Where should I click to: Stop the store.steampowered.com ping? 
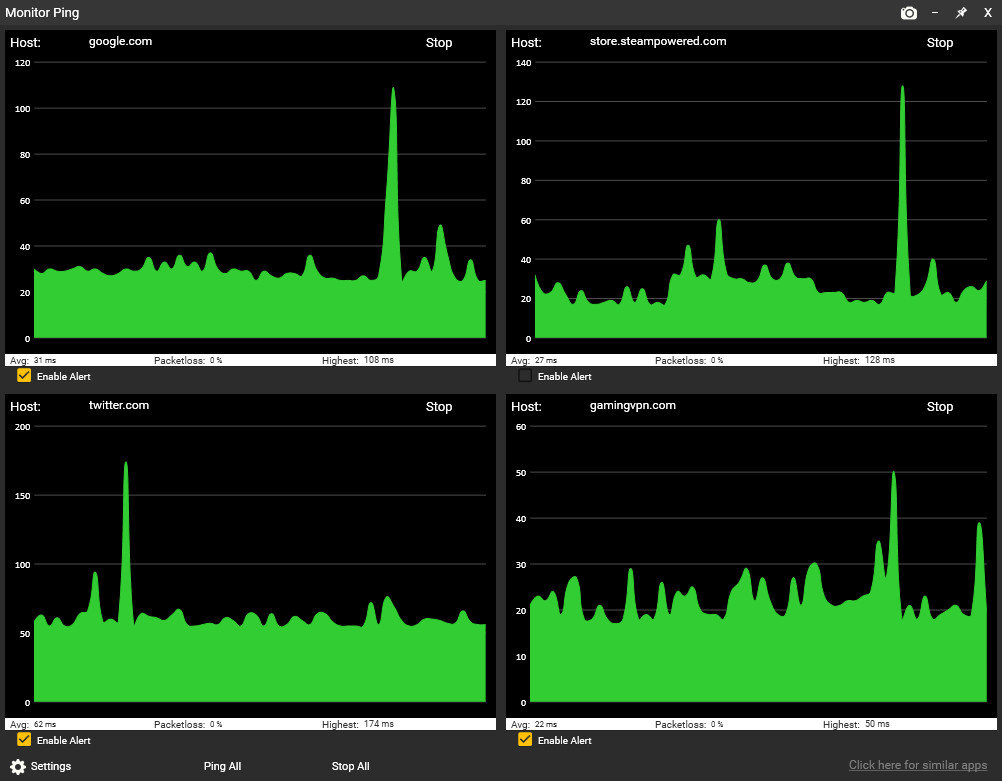click(940, 43)
